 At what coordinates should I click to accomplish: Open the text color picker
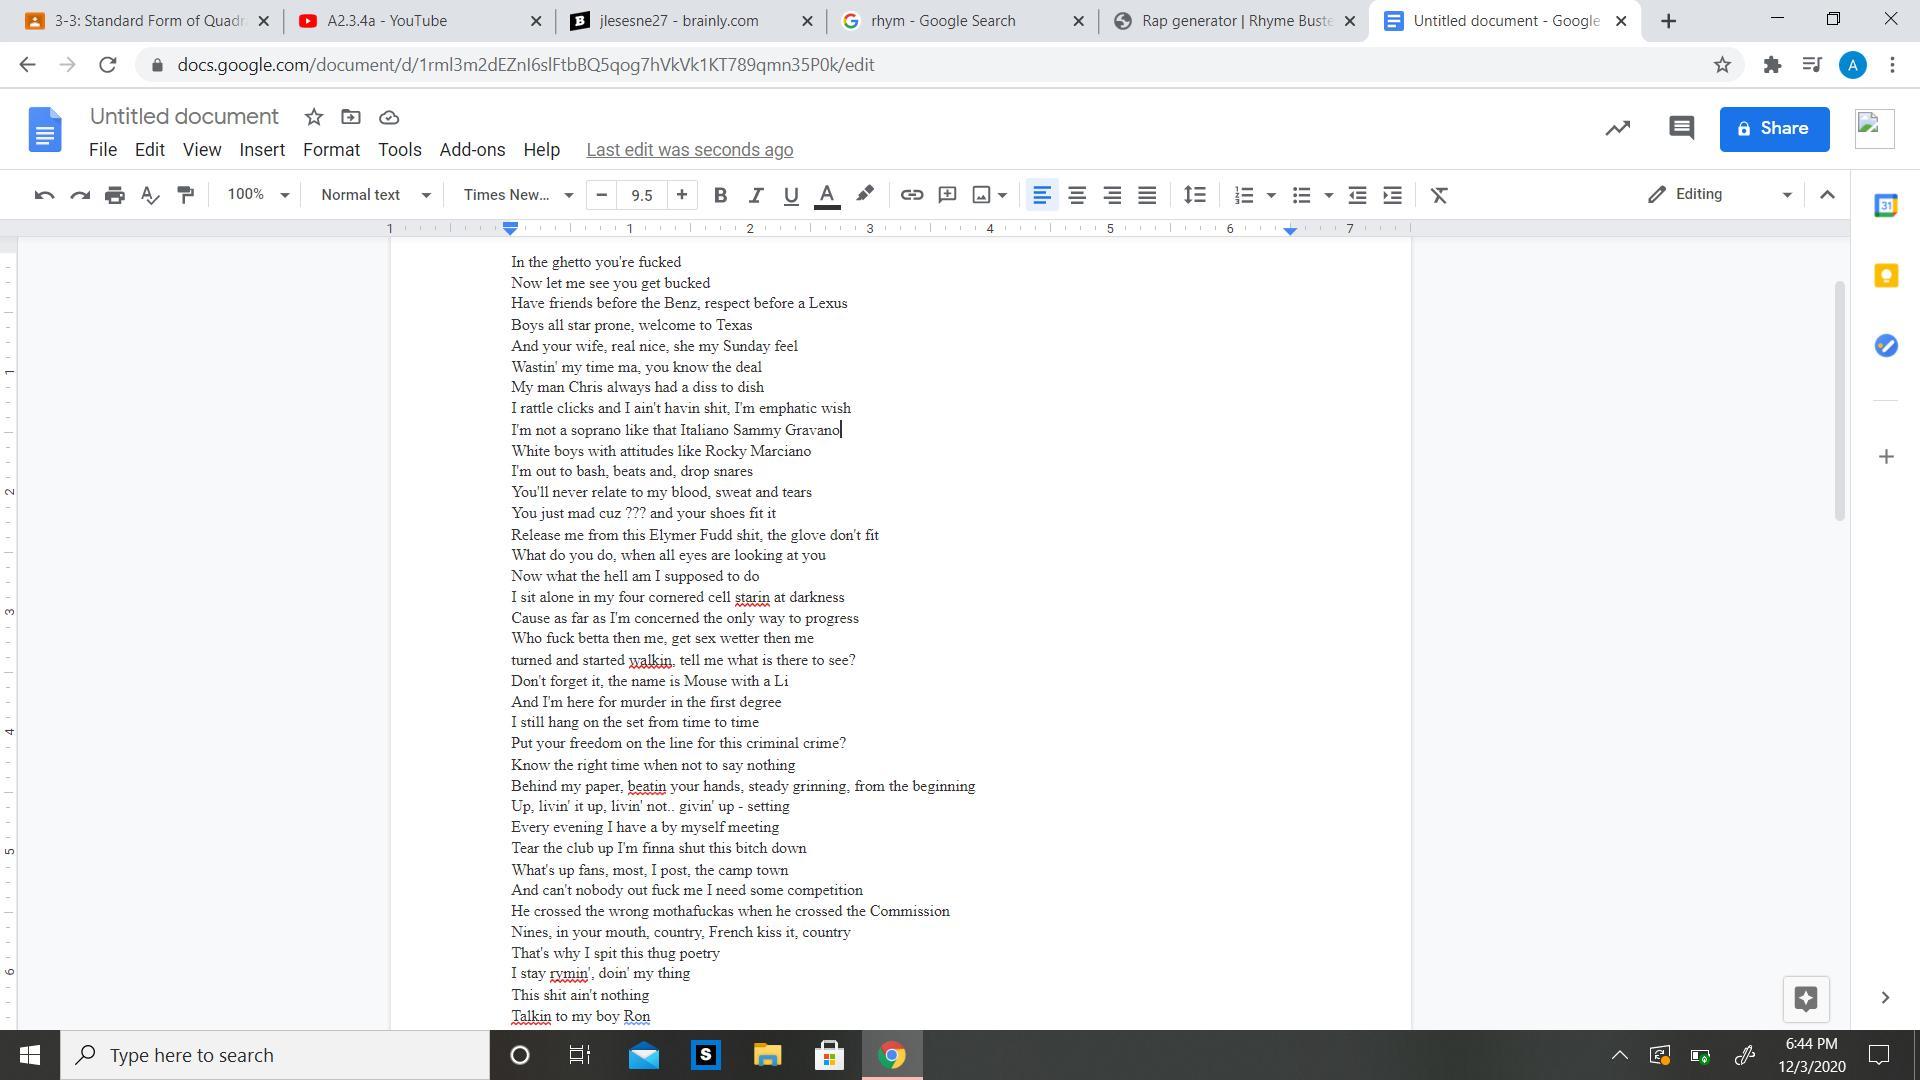coord(826,195)
